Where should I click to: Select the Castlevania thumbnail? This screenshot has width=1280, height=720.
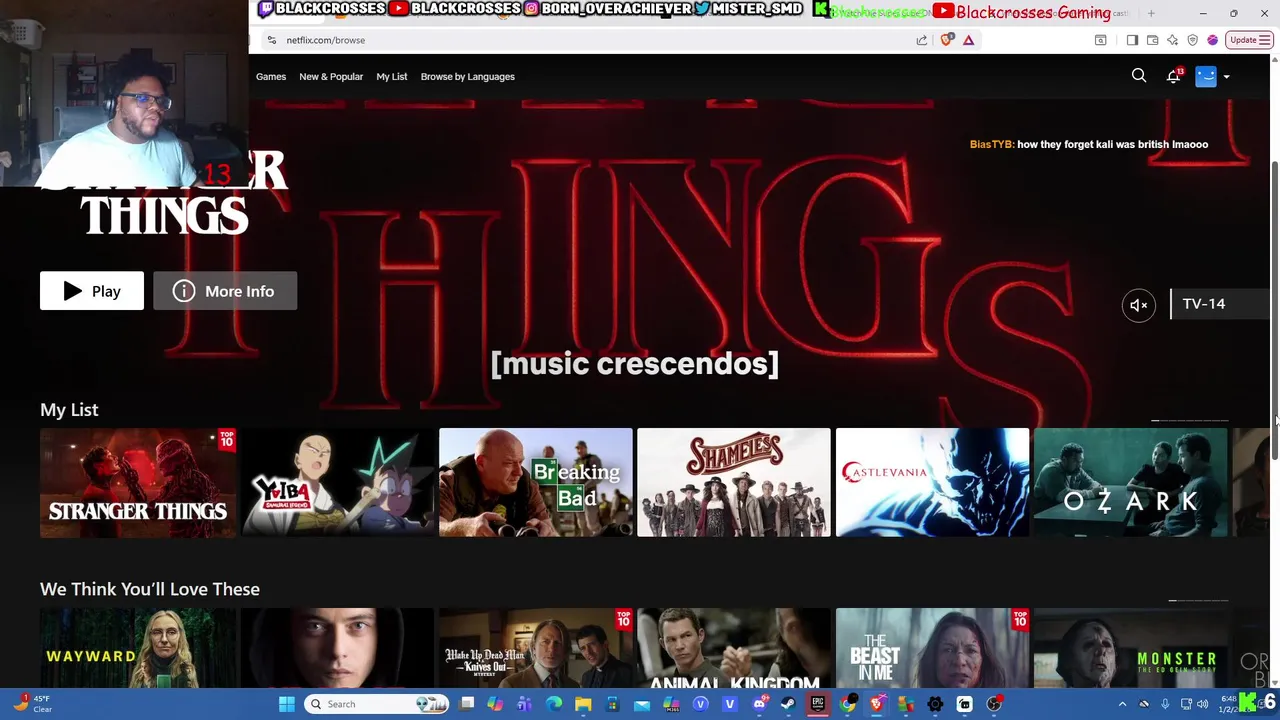pyautogui.click(x=932, y=483)
